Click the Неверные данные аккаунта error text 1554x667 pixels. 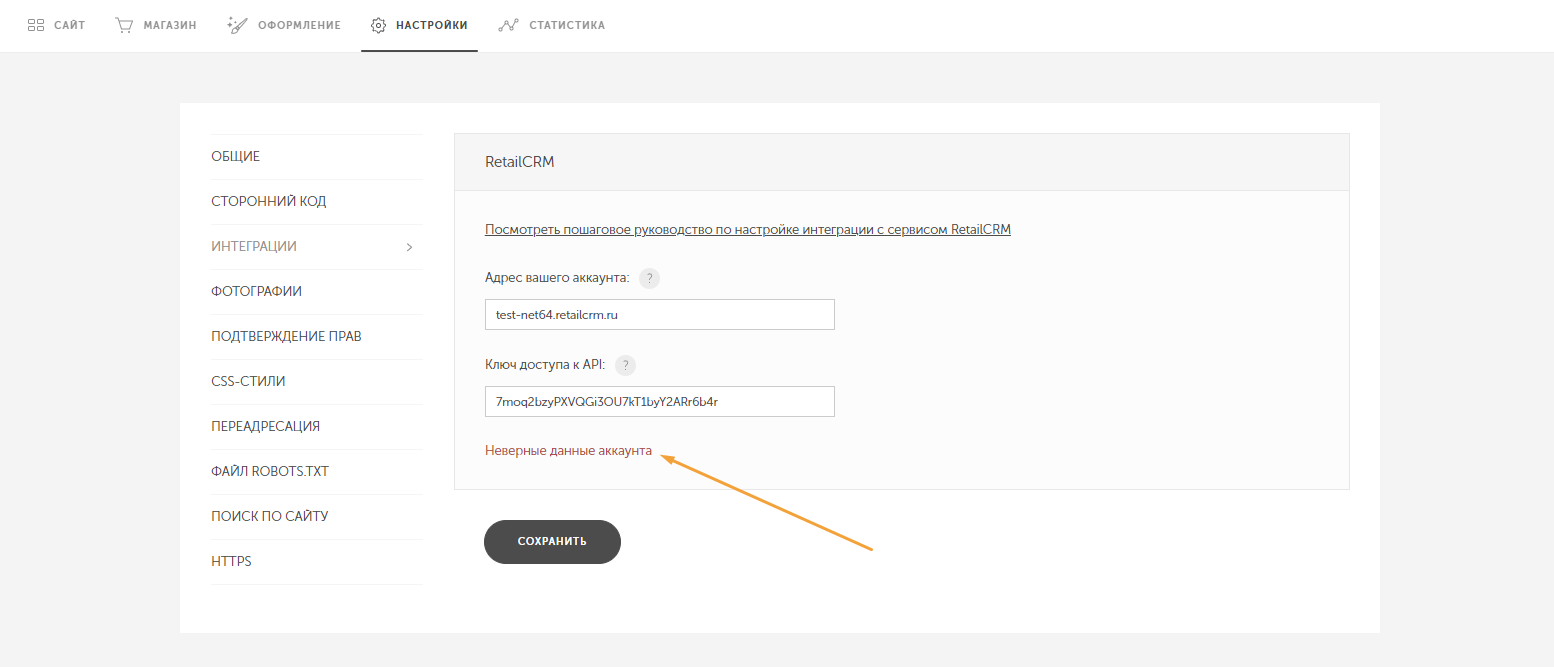point(568,451)
